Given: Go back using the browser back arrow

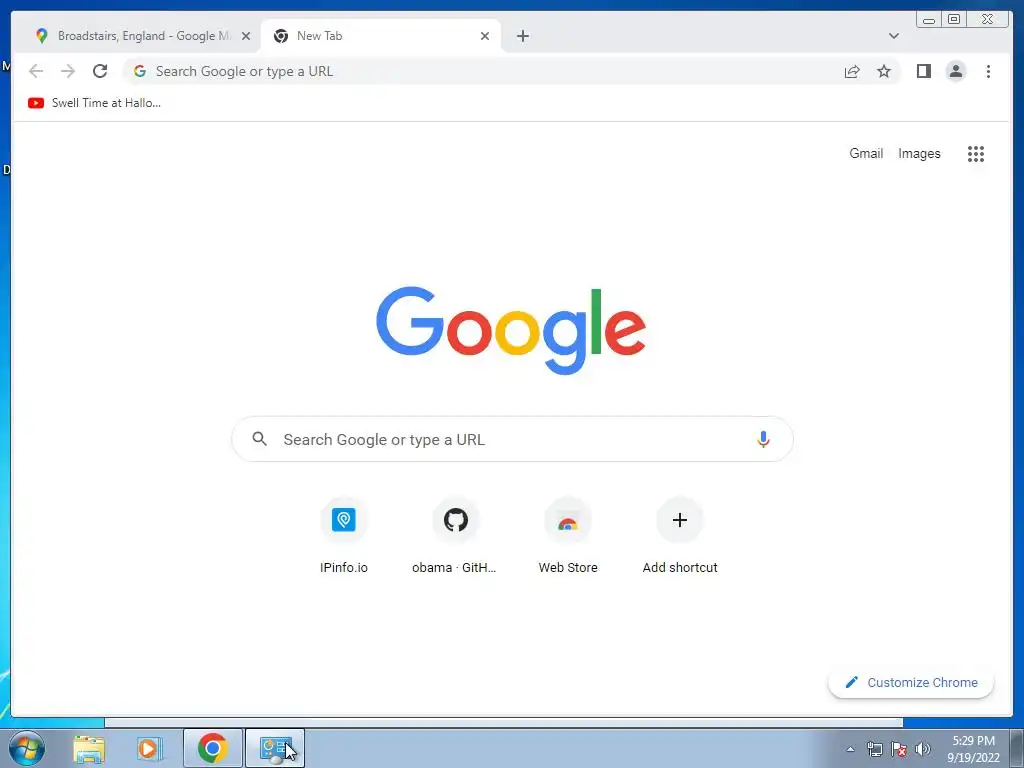Looking at the screenshot, I should (36, 71).
